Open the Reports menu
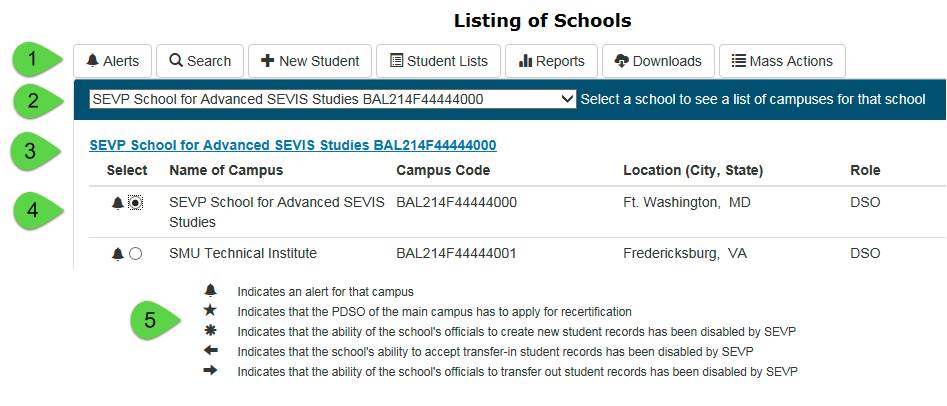The image size is (947, 406). coord(551,61)
